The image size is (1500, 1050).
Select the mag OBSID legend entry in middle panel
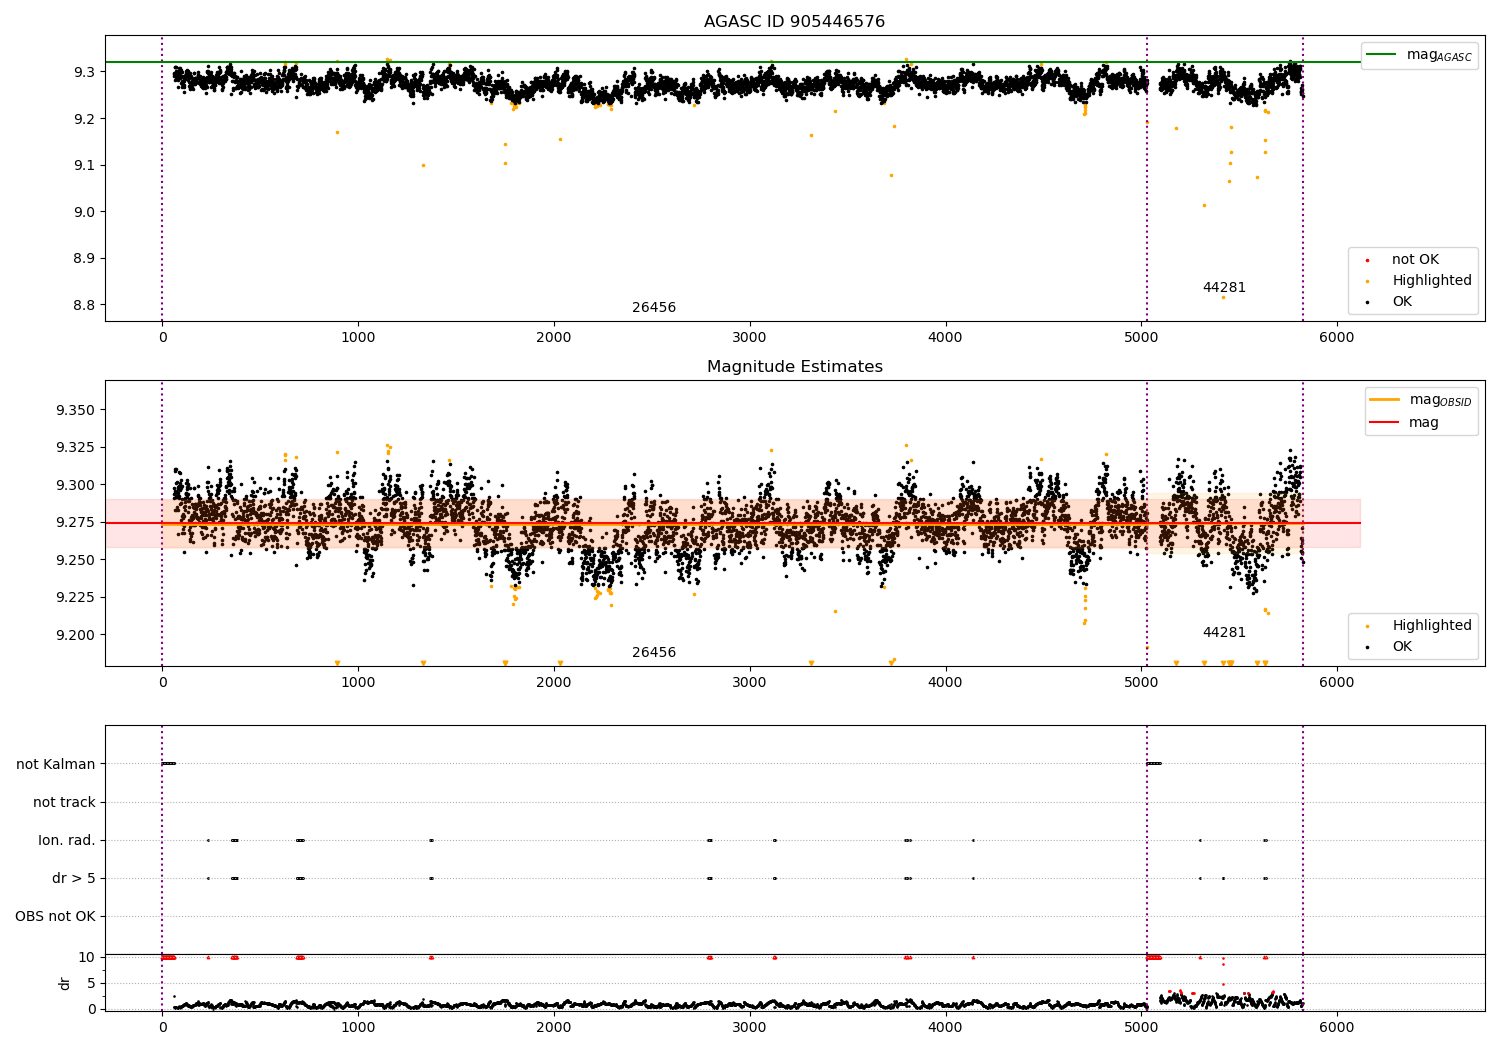pyautogui.click(x=1421, y=400)
